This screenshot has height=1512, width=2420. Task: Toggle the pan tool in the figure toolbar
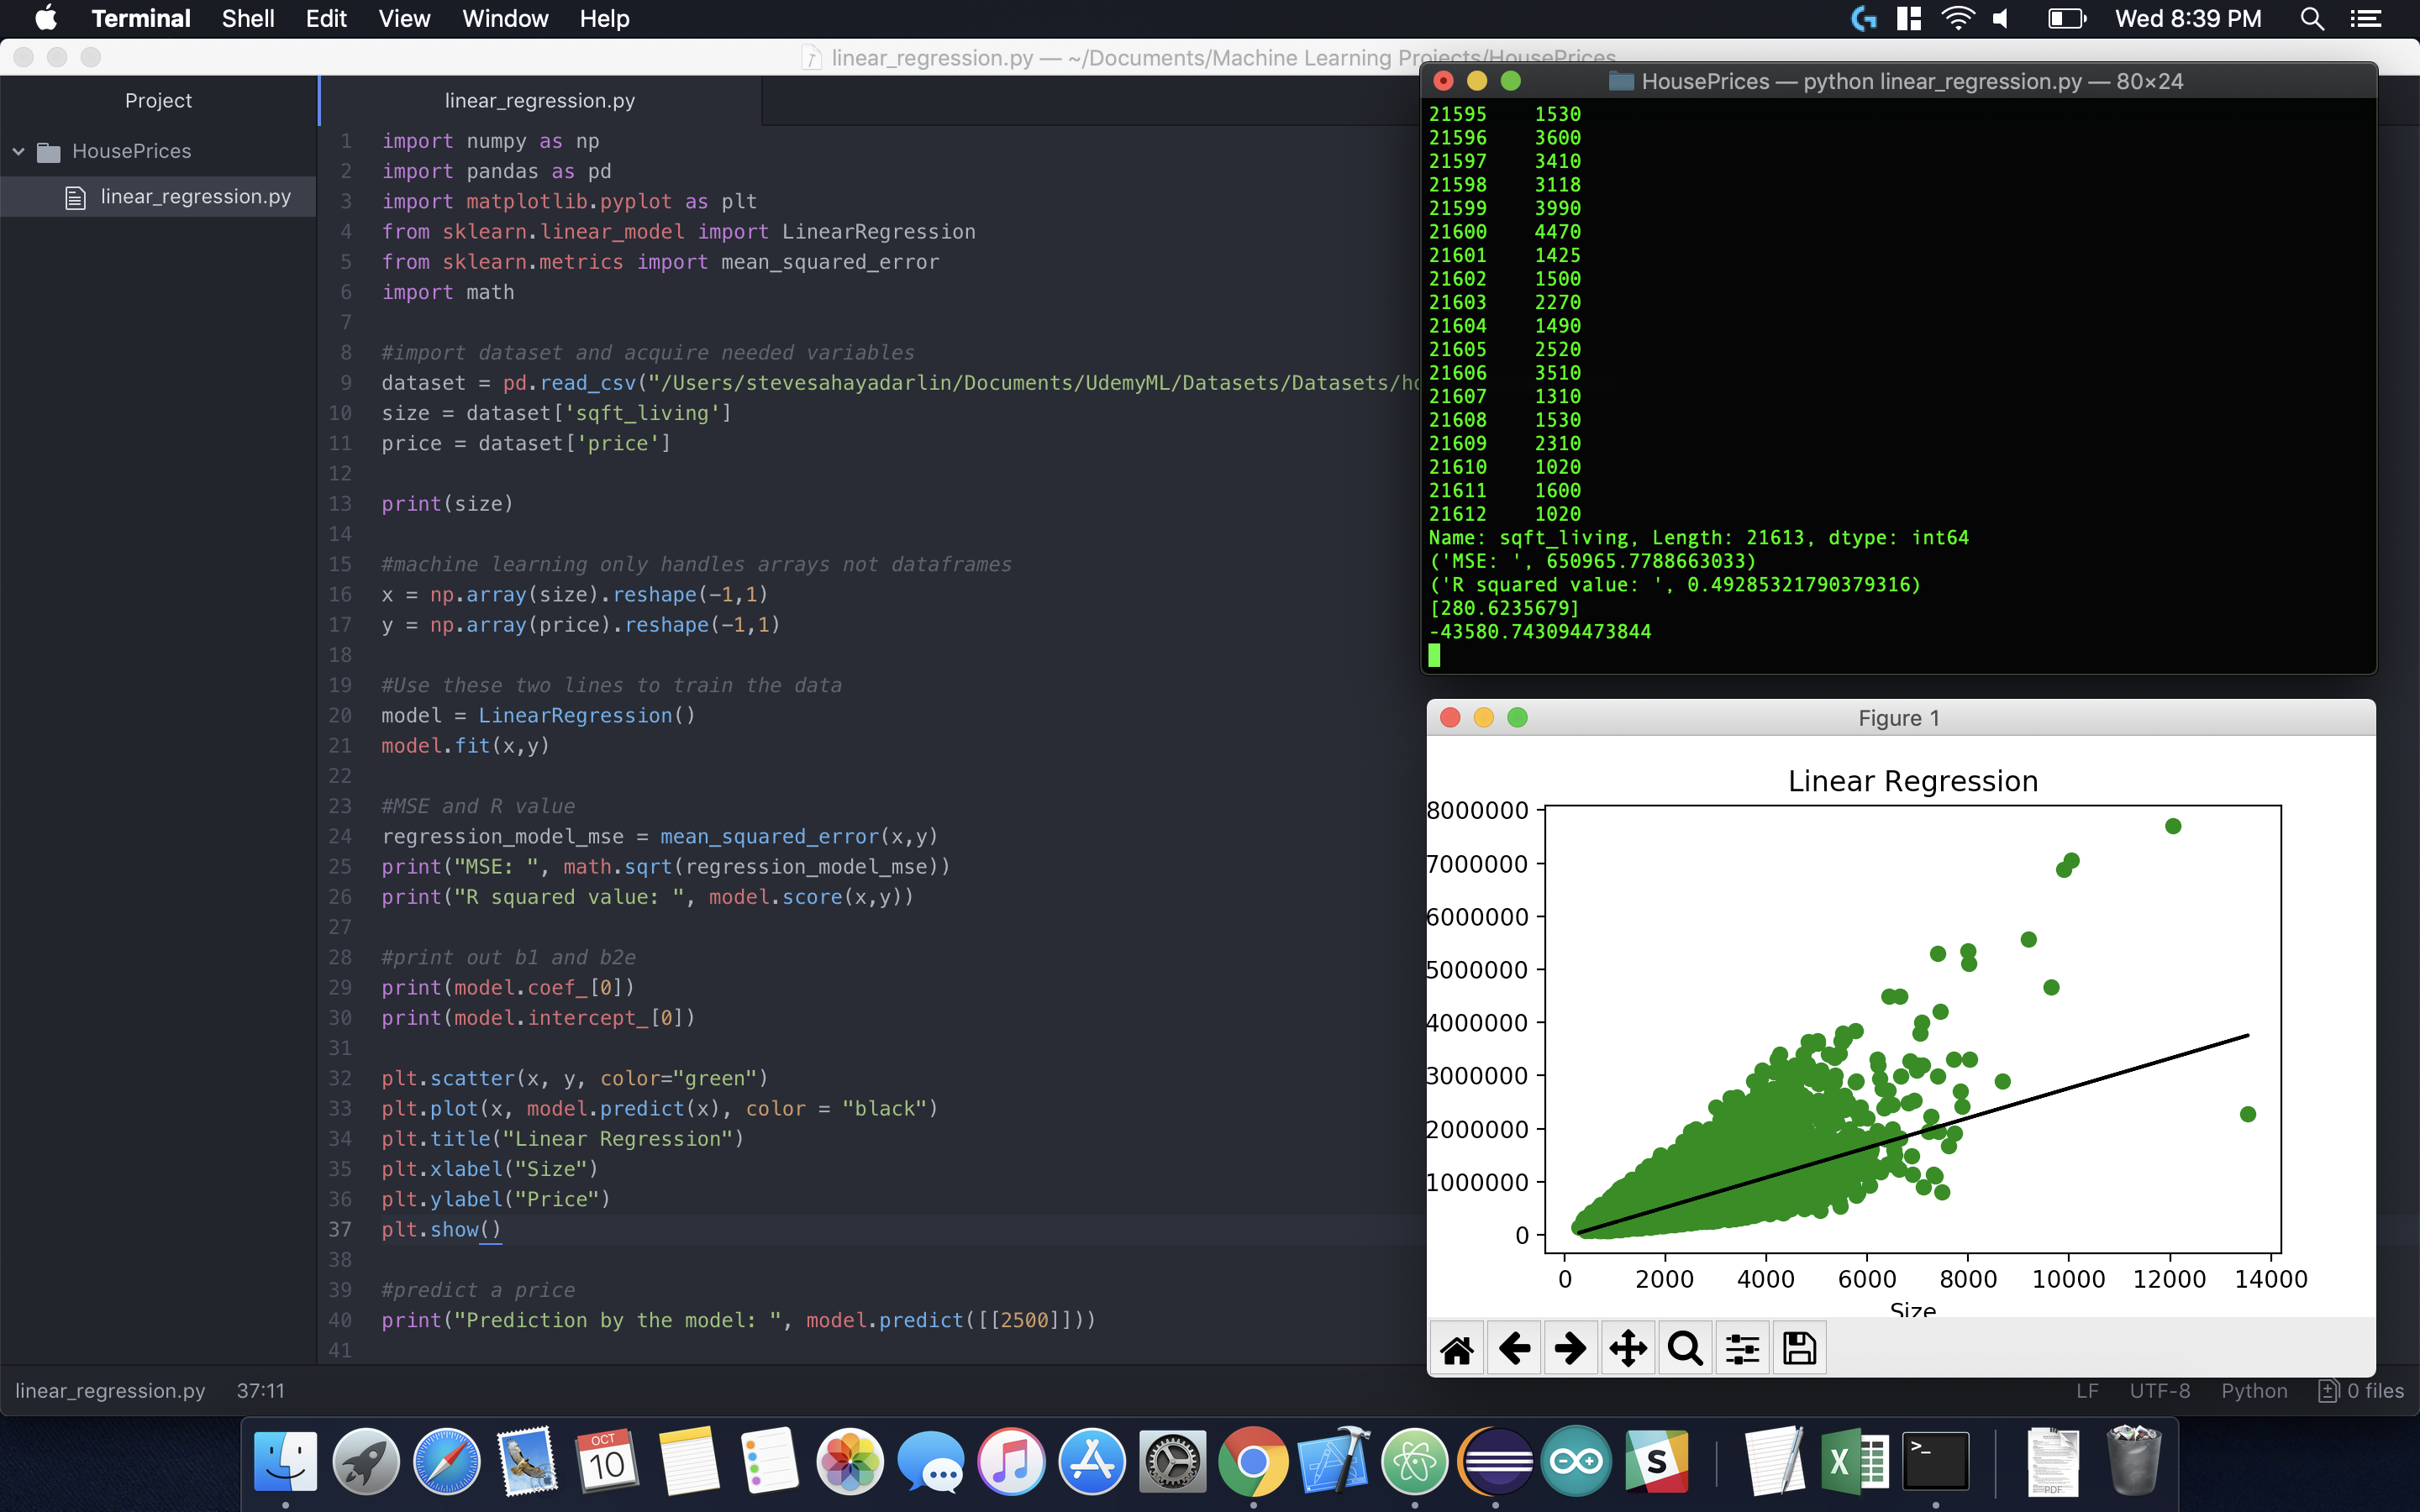pyautogui.click(x=1628, y=1347)
